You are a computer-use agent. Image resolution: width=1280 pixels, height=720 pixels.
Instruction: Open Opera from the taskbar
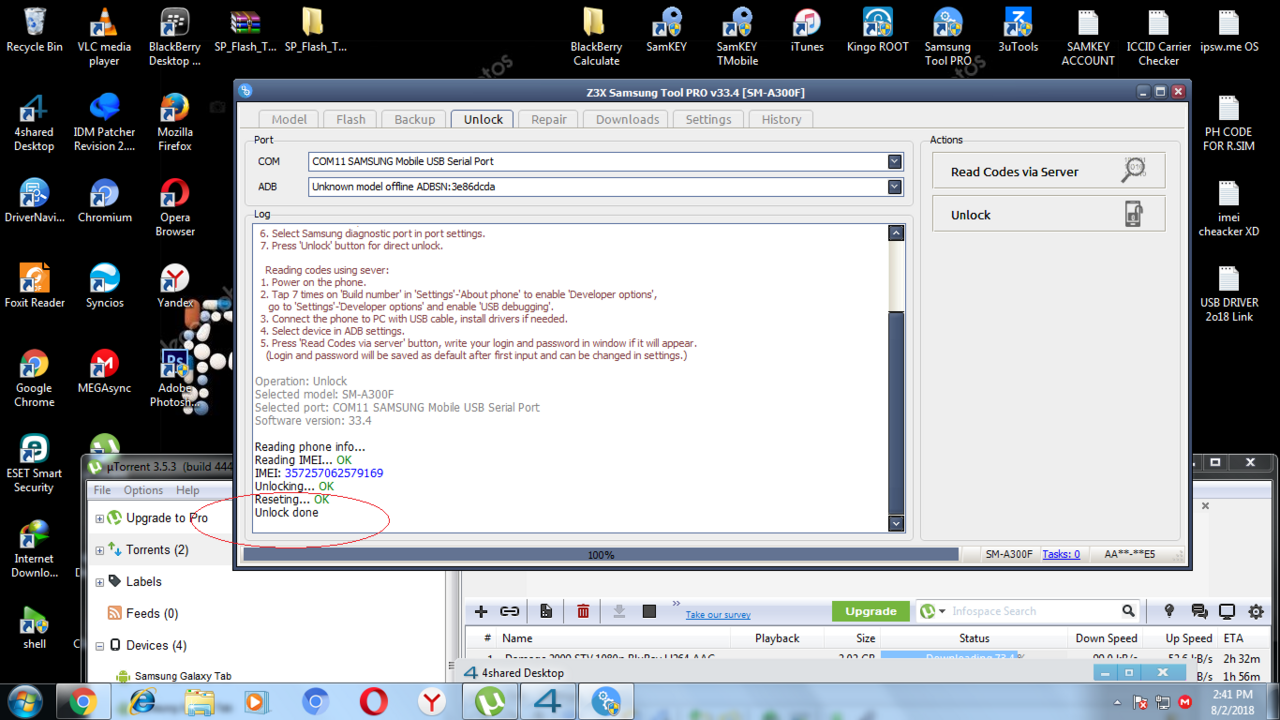point(374,701)
